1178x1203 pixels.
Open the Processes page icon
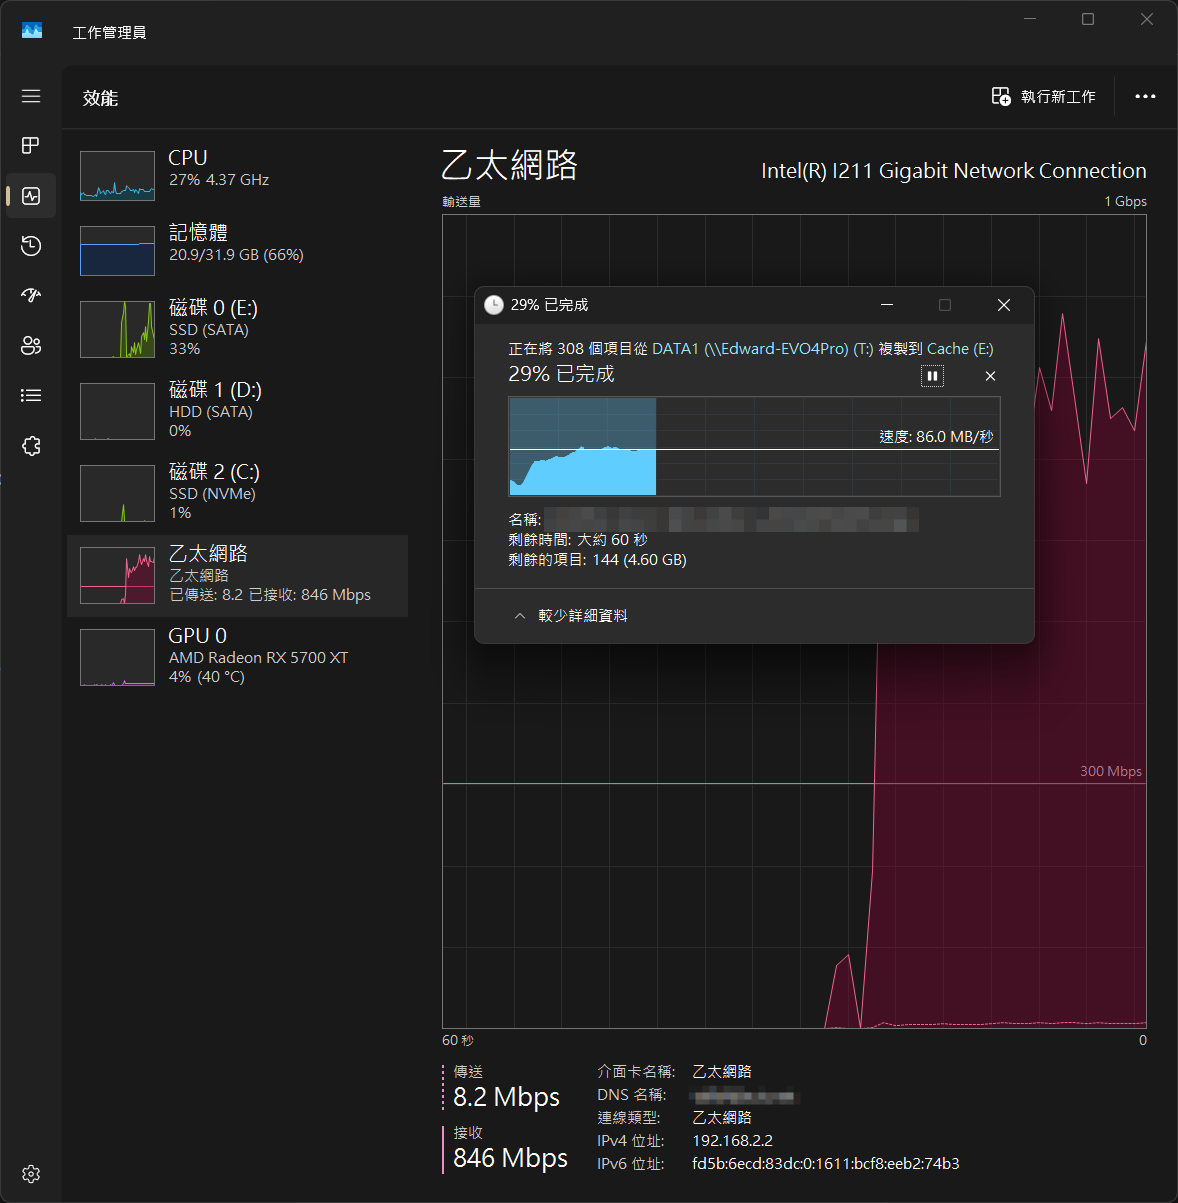point(31,146)
